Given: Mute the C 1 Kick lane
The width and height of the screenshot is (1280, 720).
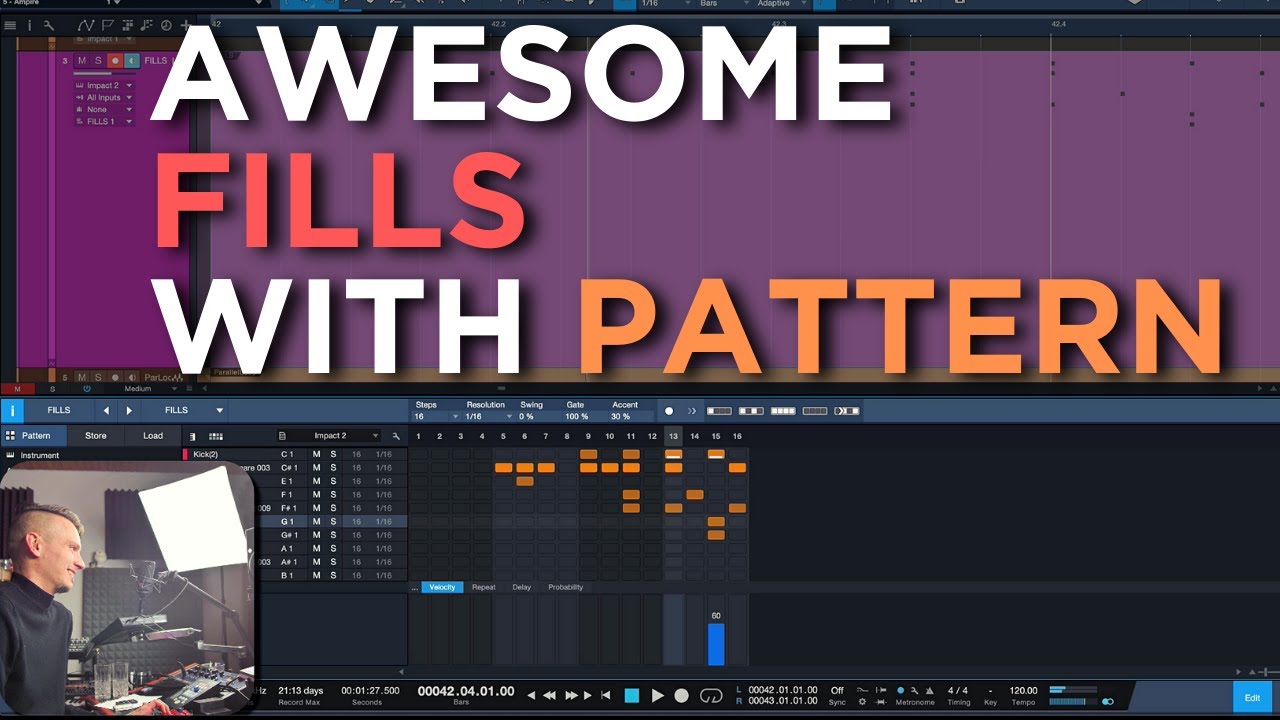Looking at the screenshot, I should [317, 454].
